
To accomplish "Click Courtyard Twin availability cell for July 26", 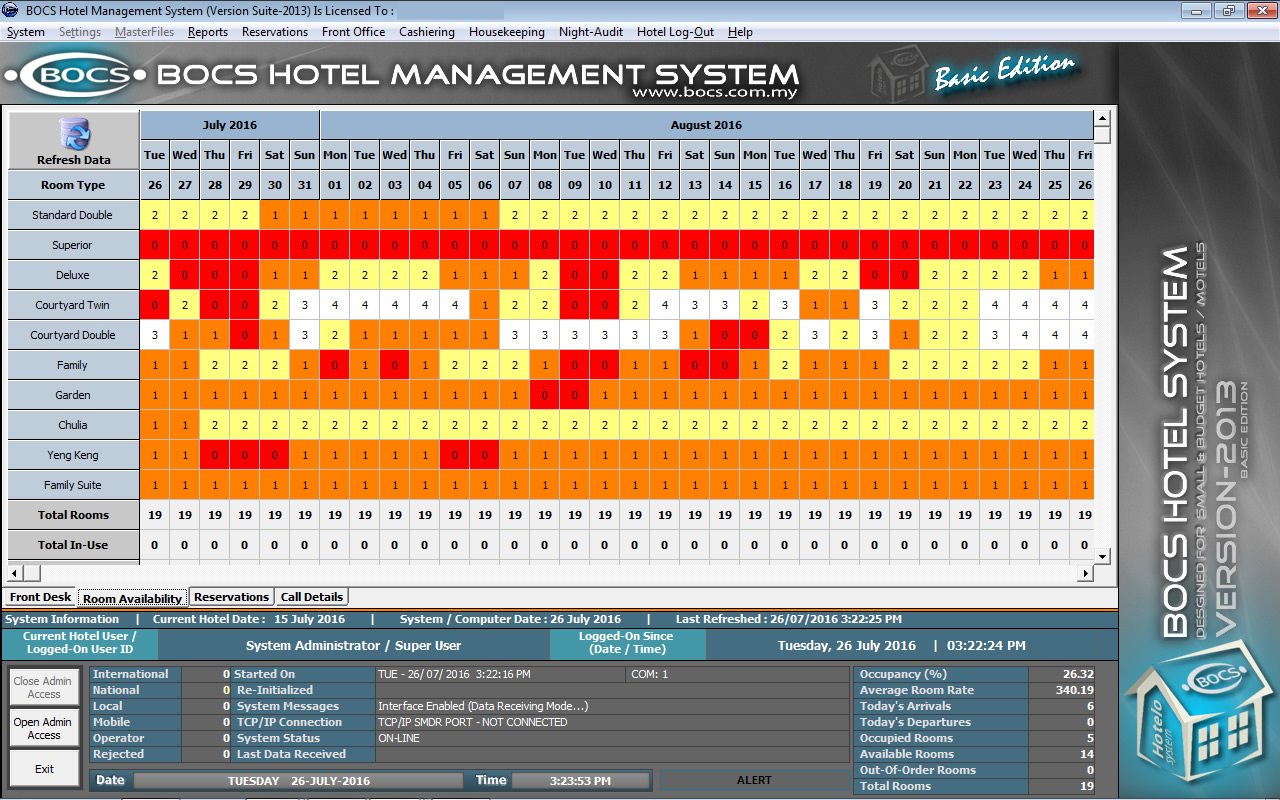I will click(x=155, y=305).
